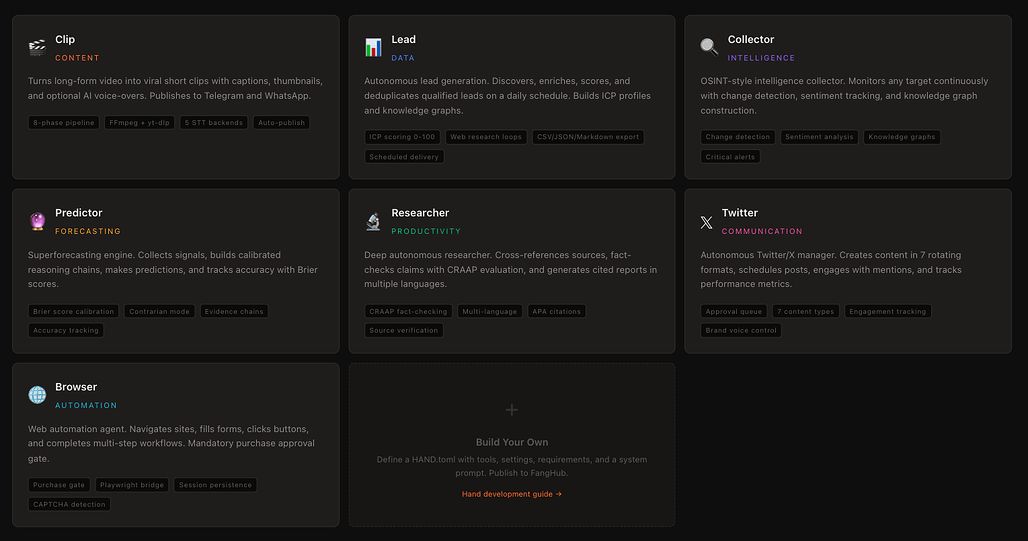Open the Hand development guide link
This screenshot has height=541, width=1028.
pyautogui.click(x=512, y=494)
